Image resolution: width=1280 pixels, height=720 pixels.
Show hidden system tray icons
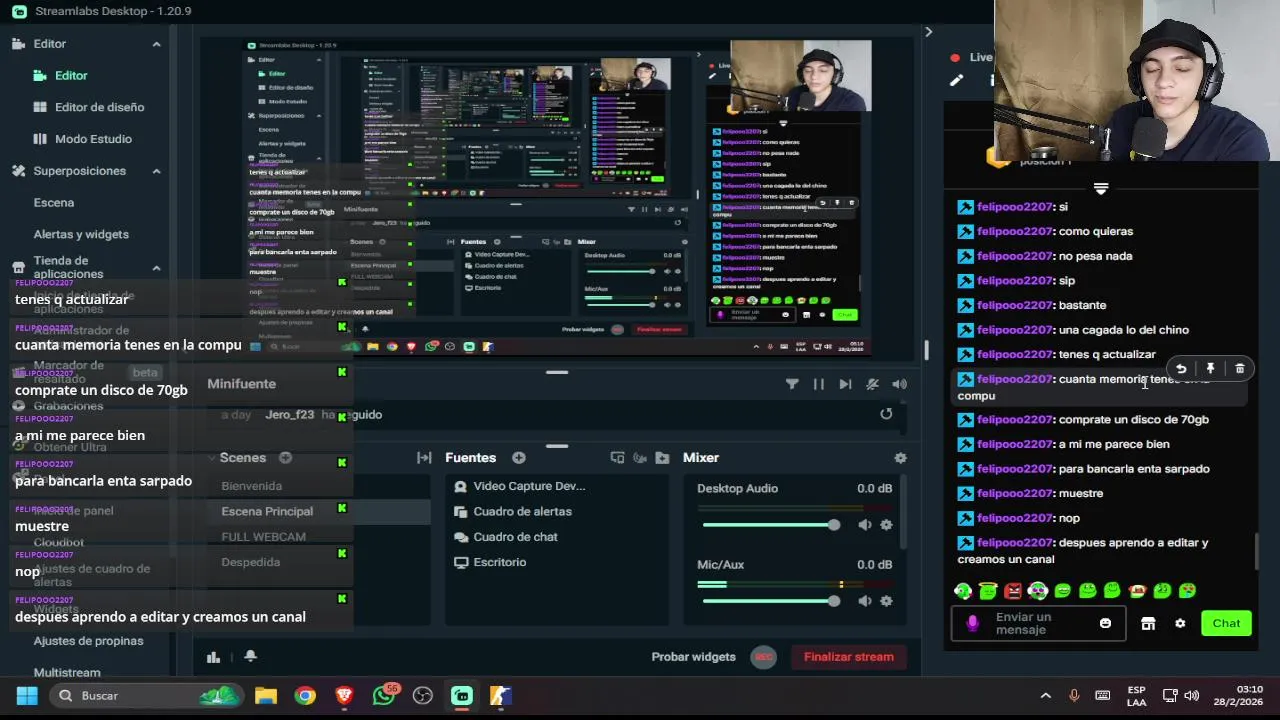(x=1045, y=696)
